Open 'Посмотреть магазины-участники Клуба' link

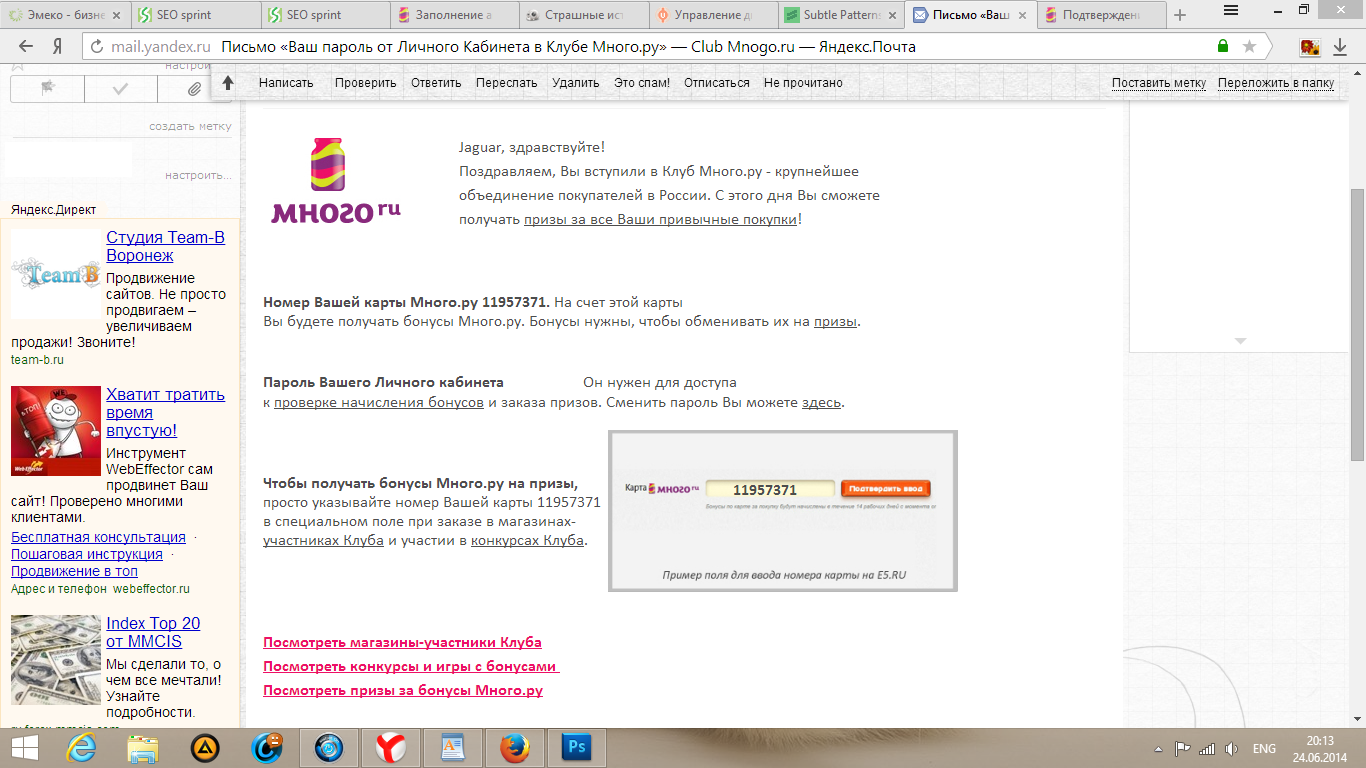[402, 642]
